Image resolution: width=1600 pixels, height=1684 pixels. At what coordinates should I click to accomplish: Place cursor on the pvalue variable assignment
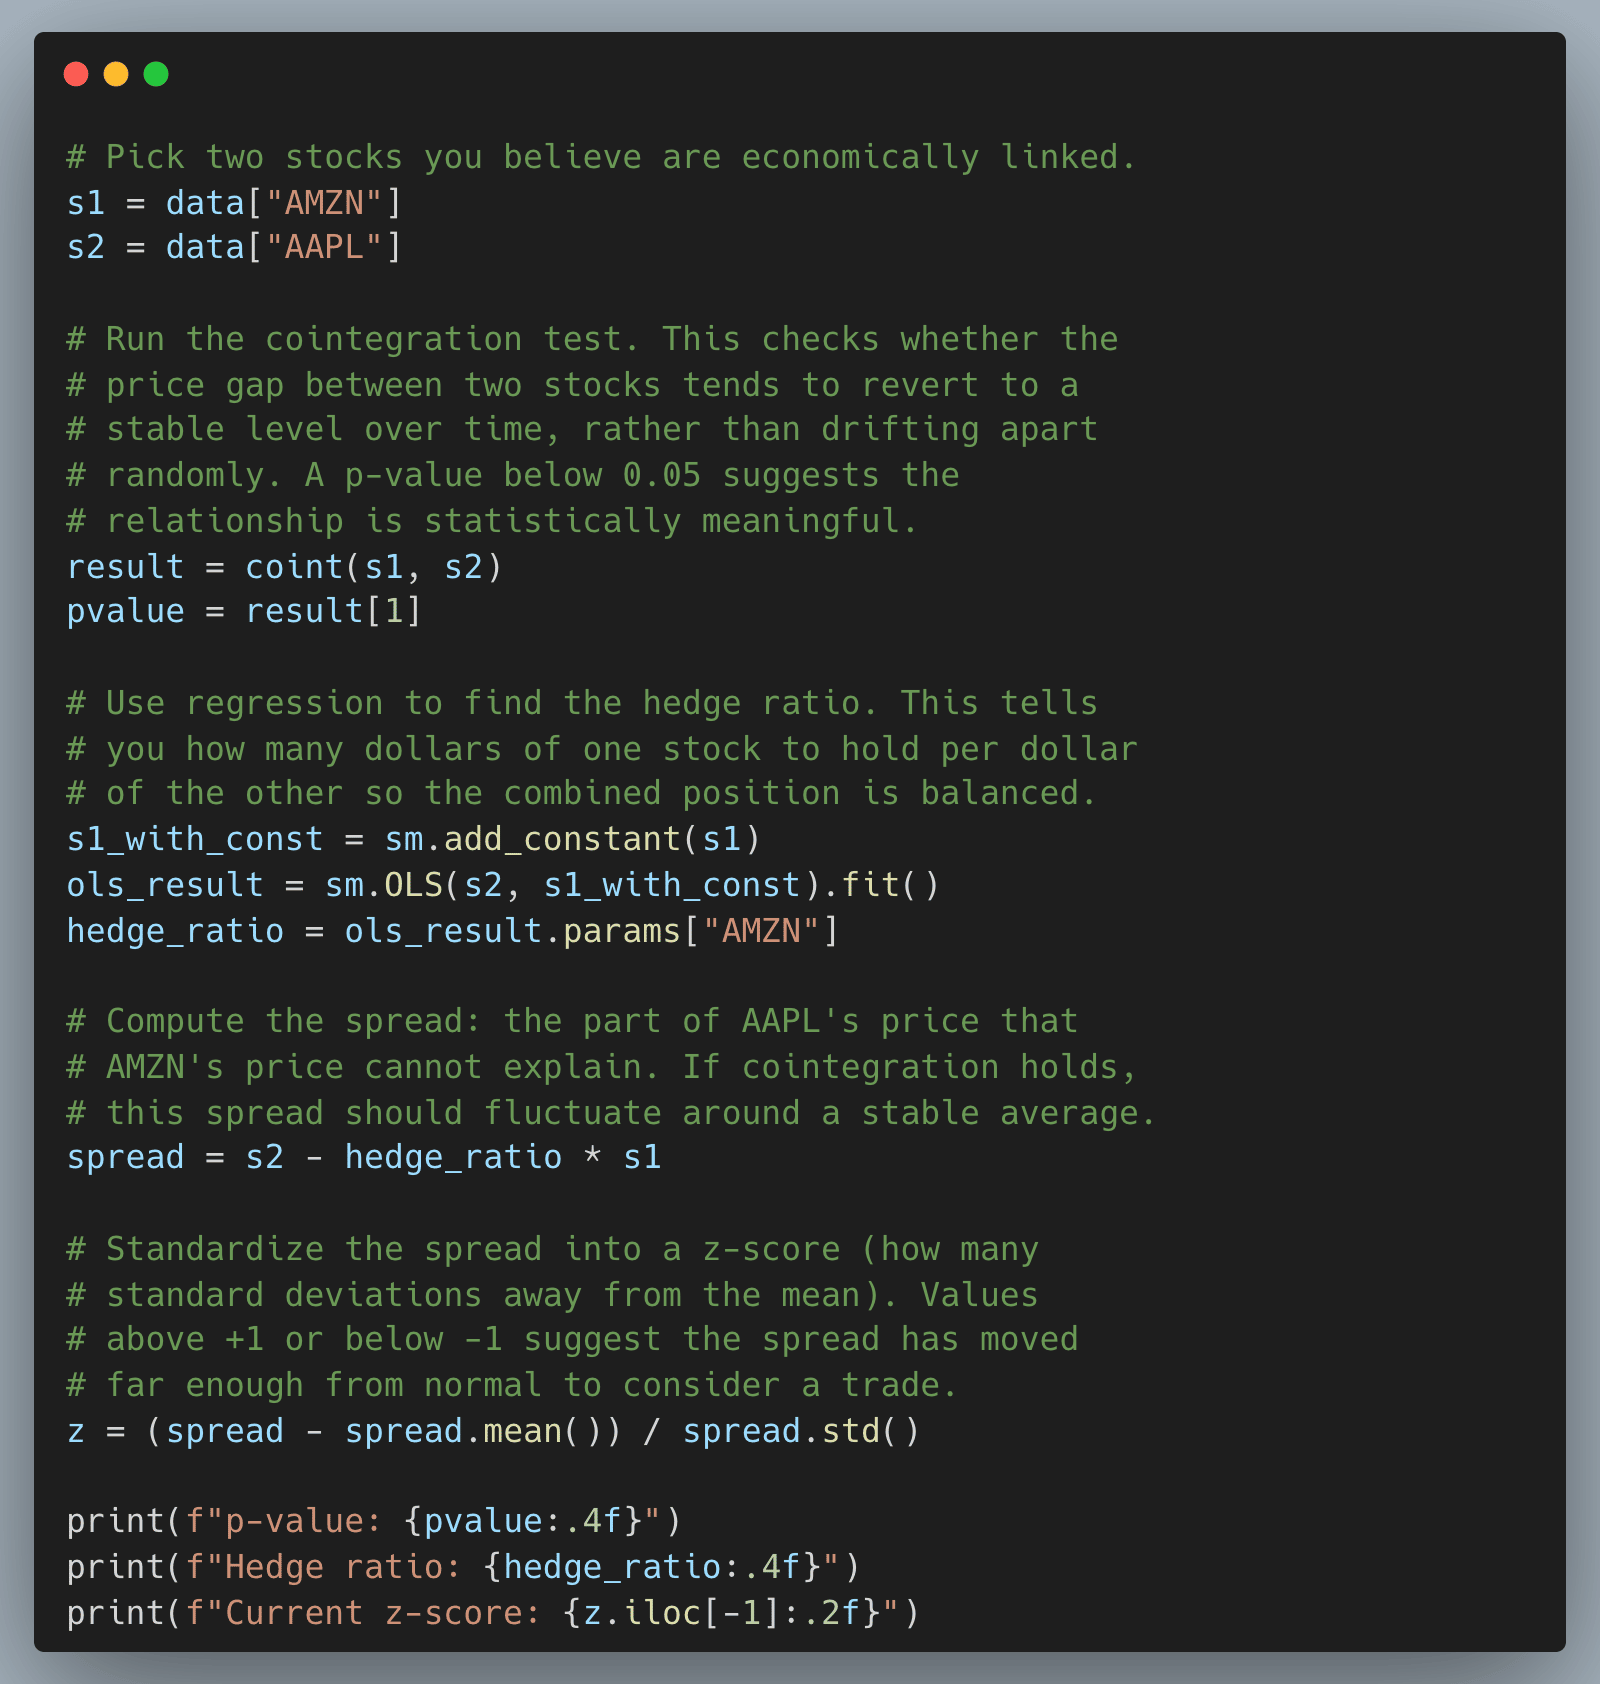(125, 611)
